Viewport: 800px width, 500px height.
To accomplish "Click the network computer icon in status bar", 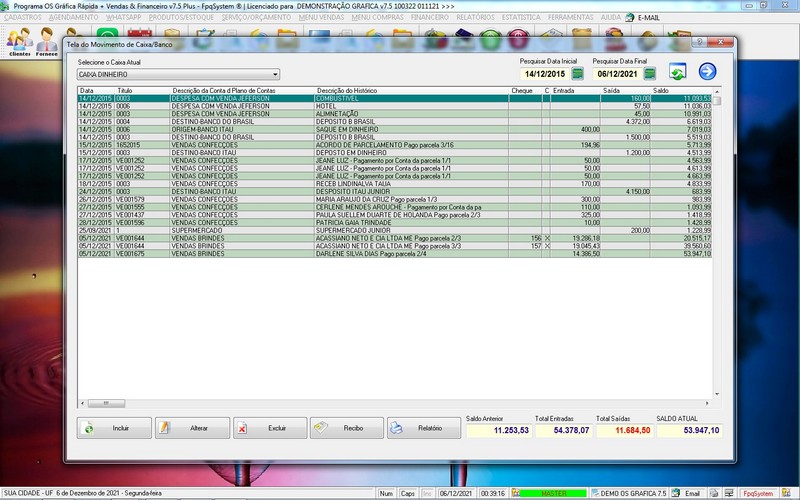I will pyautogui.click(x=730, y=493).
